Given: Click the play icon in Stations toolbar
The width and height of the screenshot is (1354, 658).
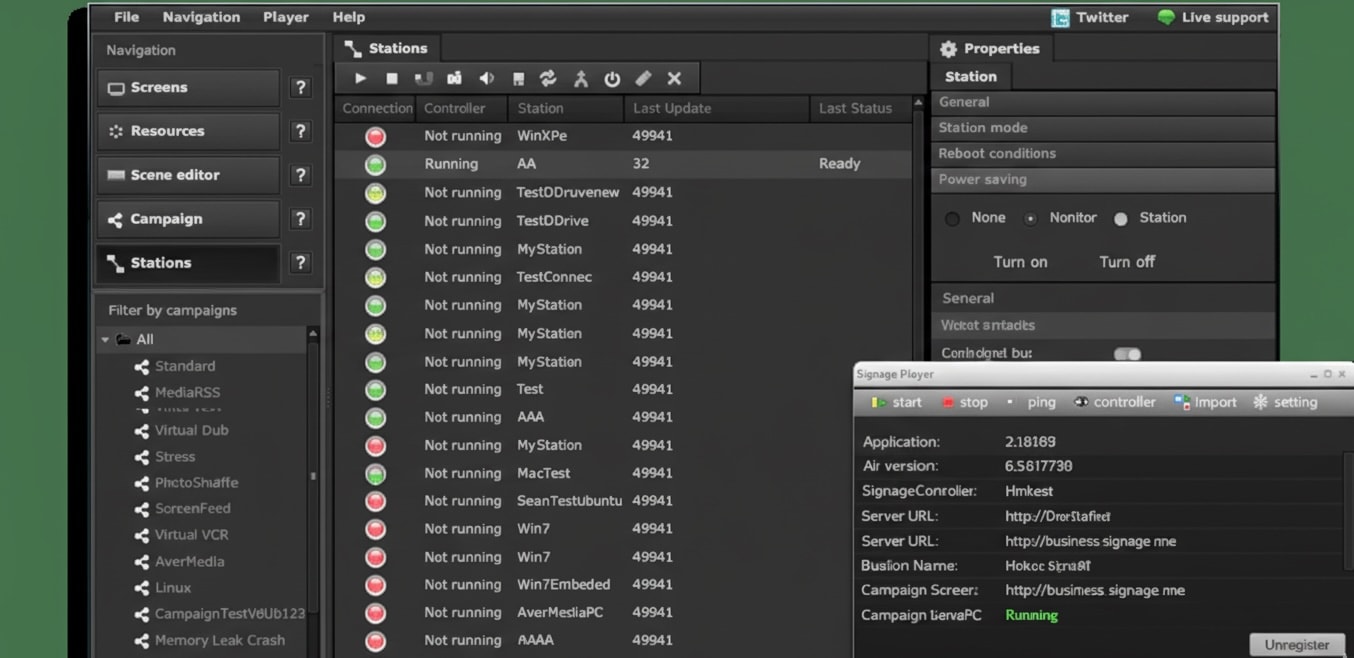Looking at the screenshot, I should (361, 78).
